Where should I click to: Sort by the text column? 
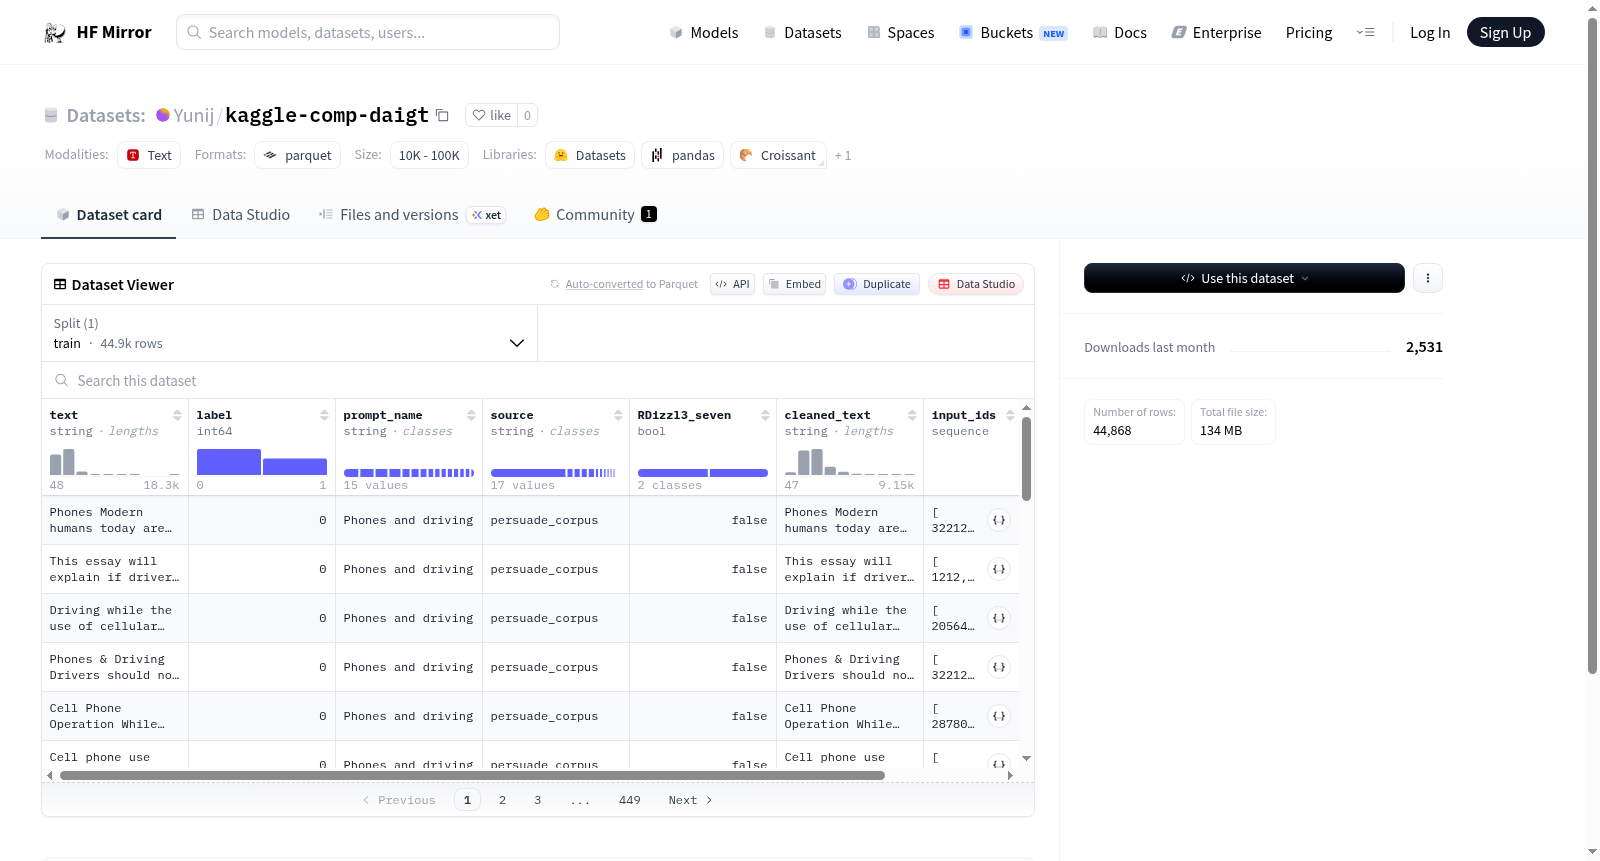177,415
